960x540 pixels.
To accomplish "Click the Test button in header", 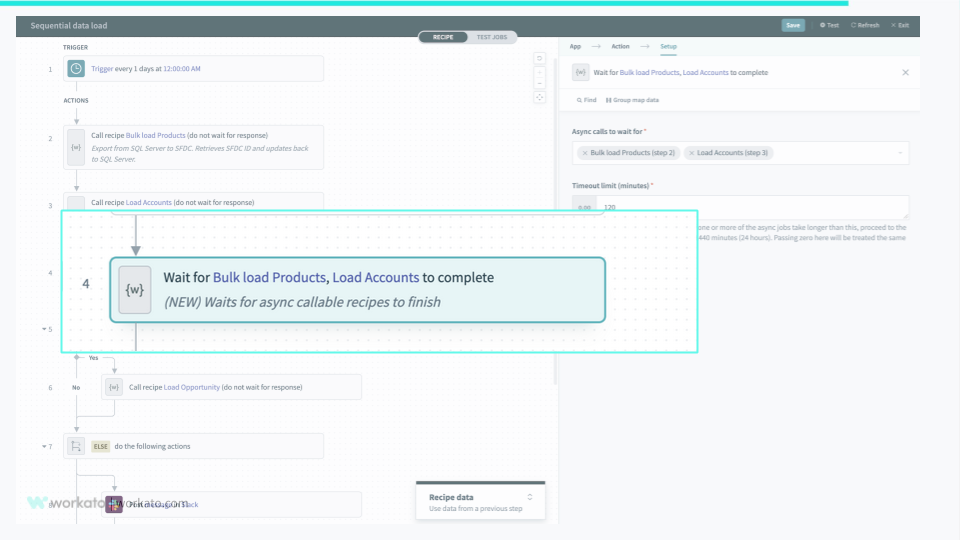I will pyautogui.click(x=830, y=25).
